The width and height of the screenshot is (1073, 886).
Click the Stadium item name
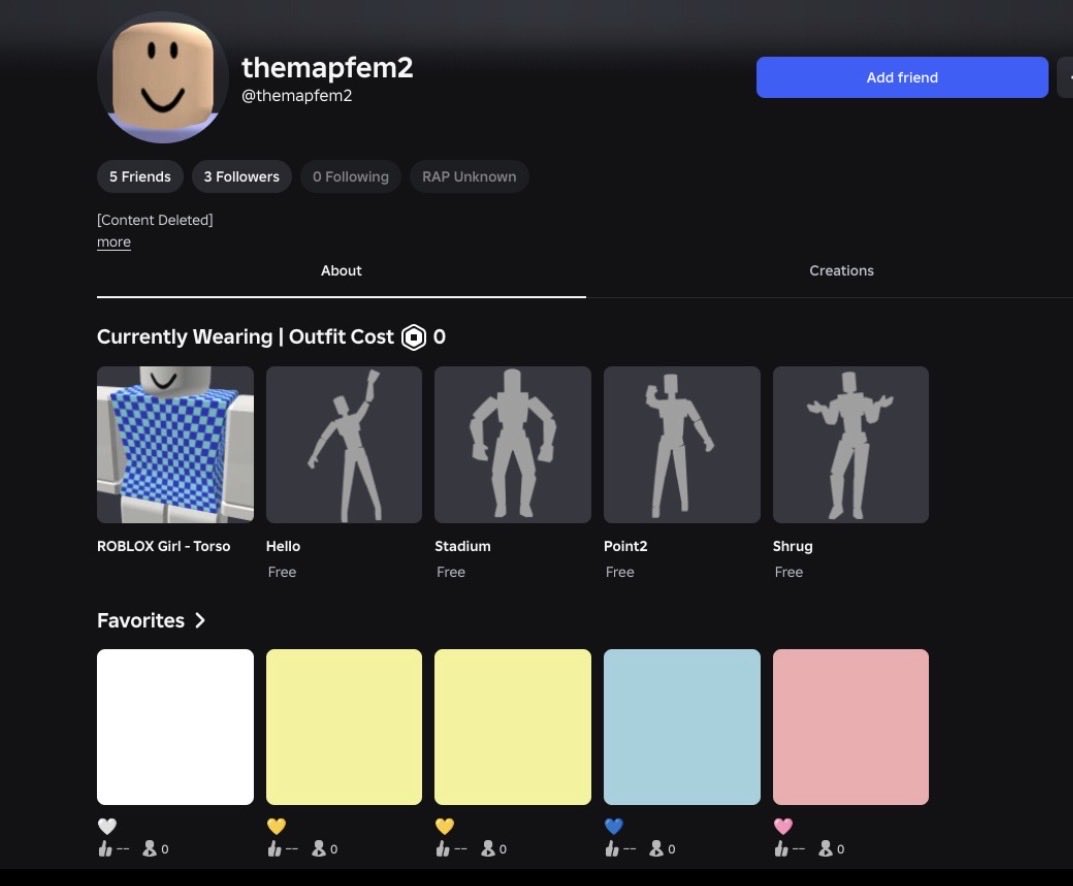click(463, 546)
